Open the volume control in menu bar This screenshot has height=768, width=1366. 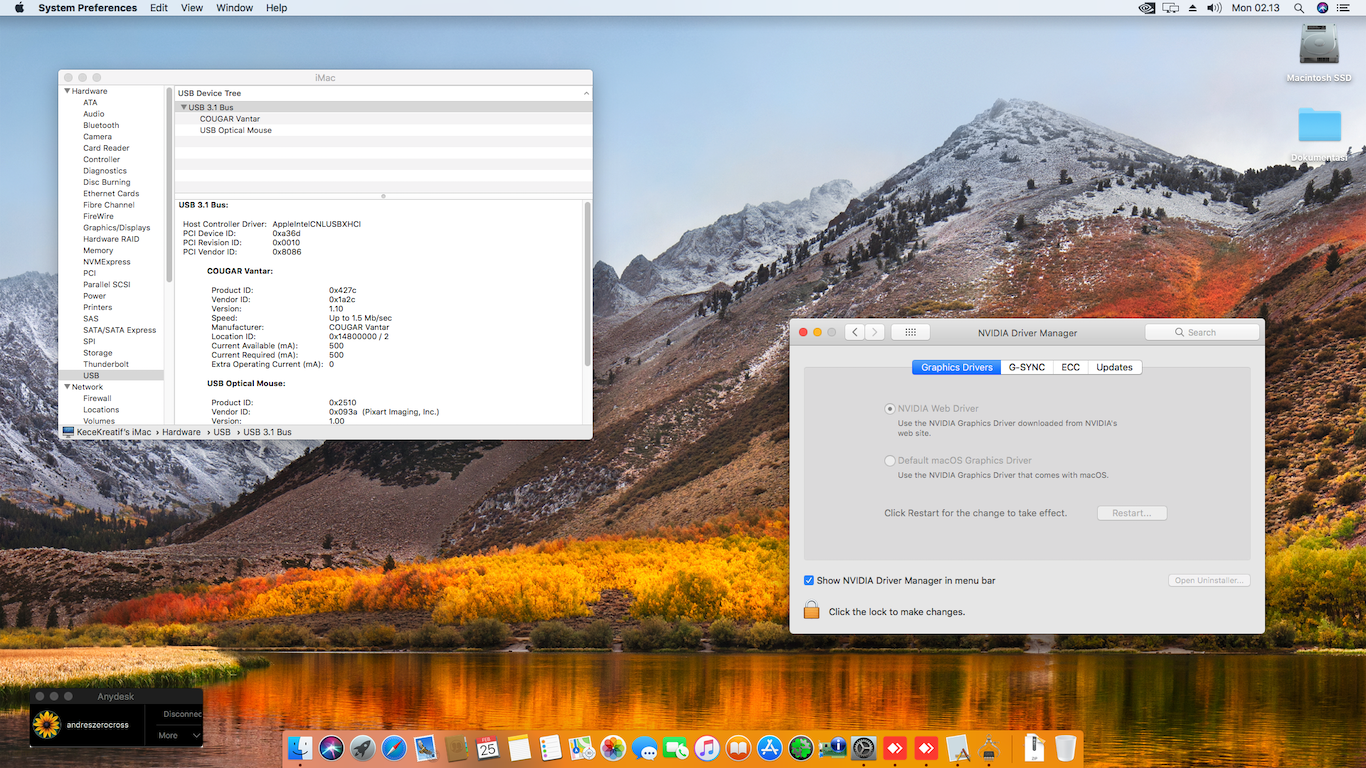click(x=1214, y=8)
